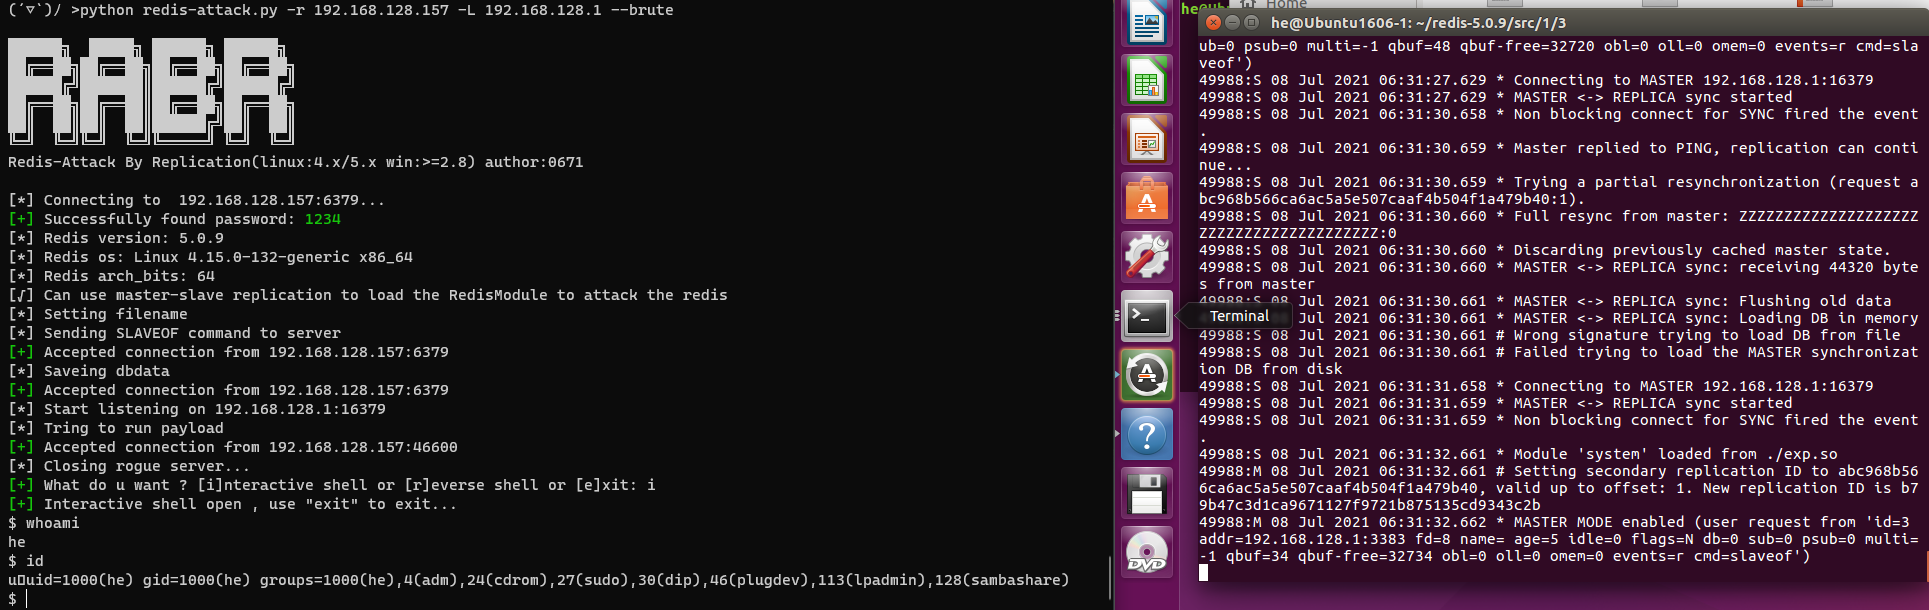Click 'Full resync from master' log line
The width and height of the screenshot is (1929, 610).
[x=1559, y=225]
